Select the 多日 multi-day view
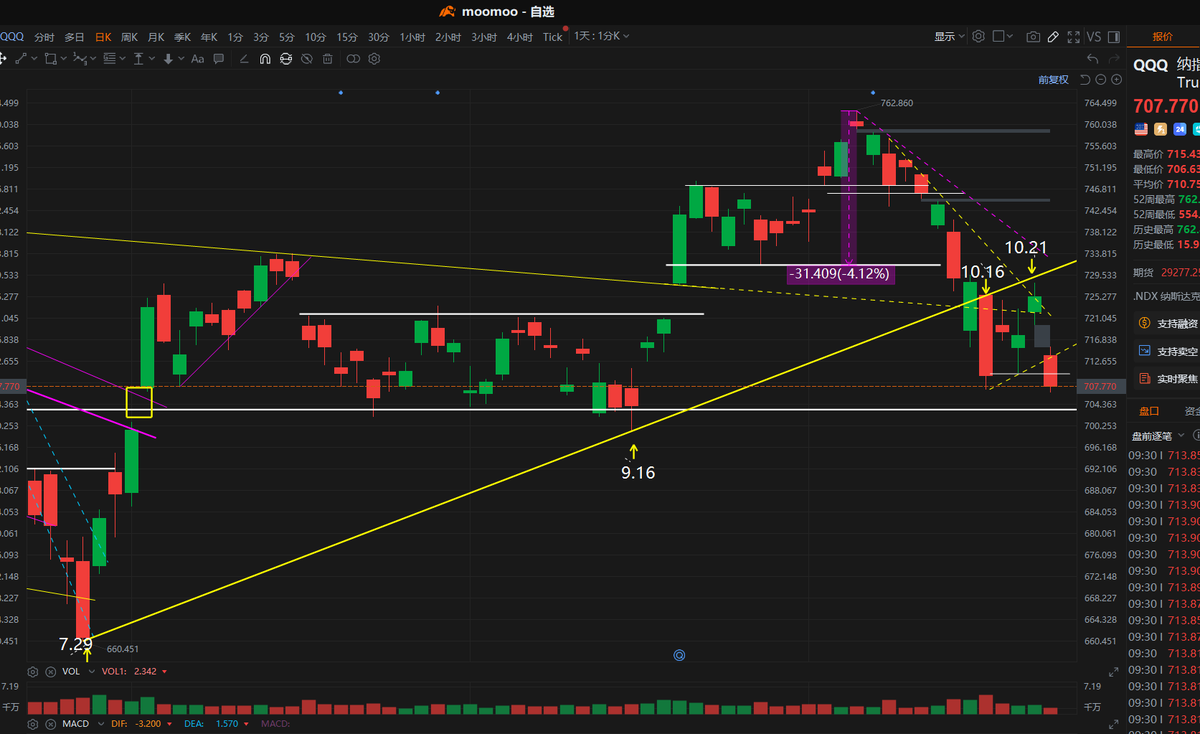The height and width of the screenshot is (734, 1200). 75,37
